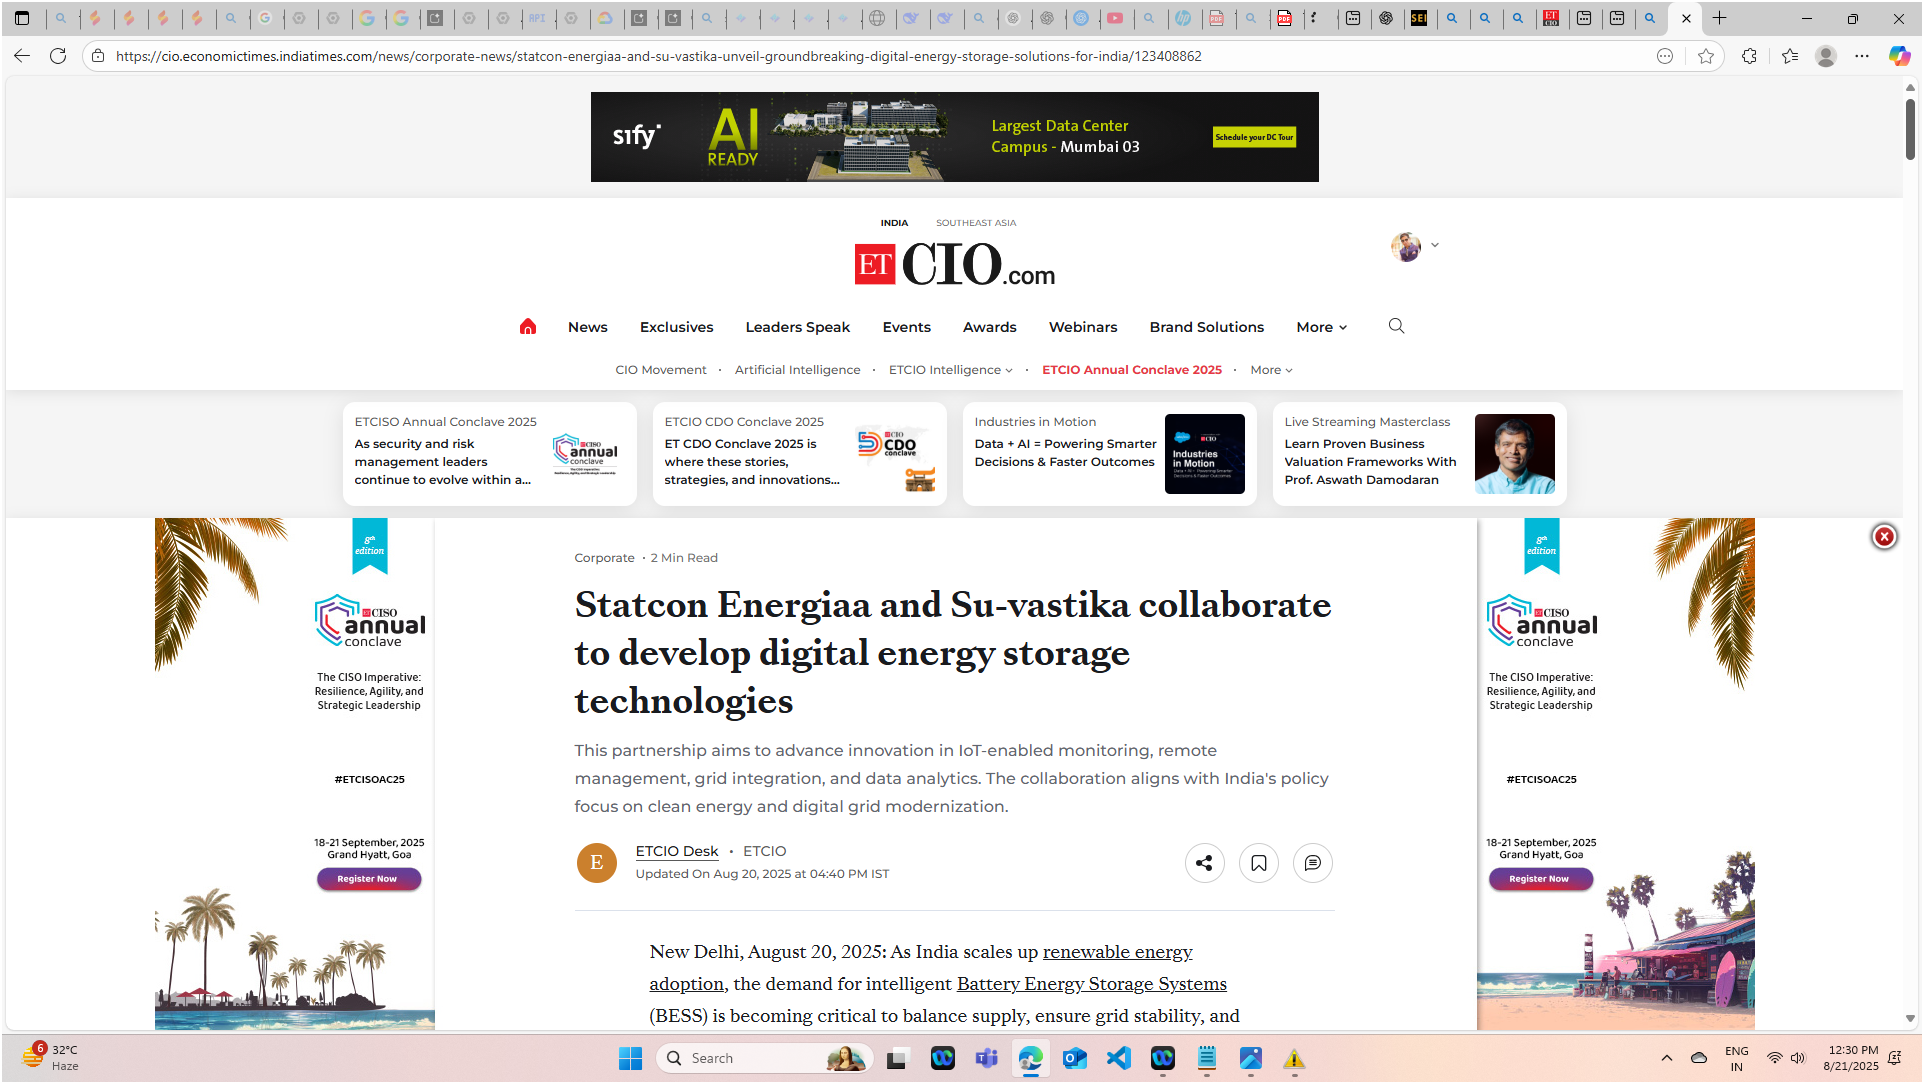Open Industries in Motion card
This screenshot has width=1924, height=1084.
1110,454
